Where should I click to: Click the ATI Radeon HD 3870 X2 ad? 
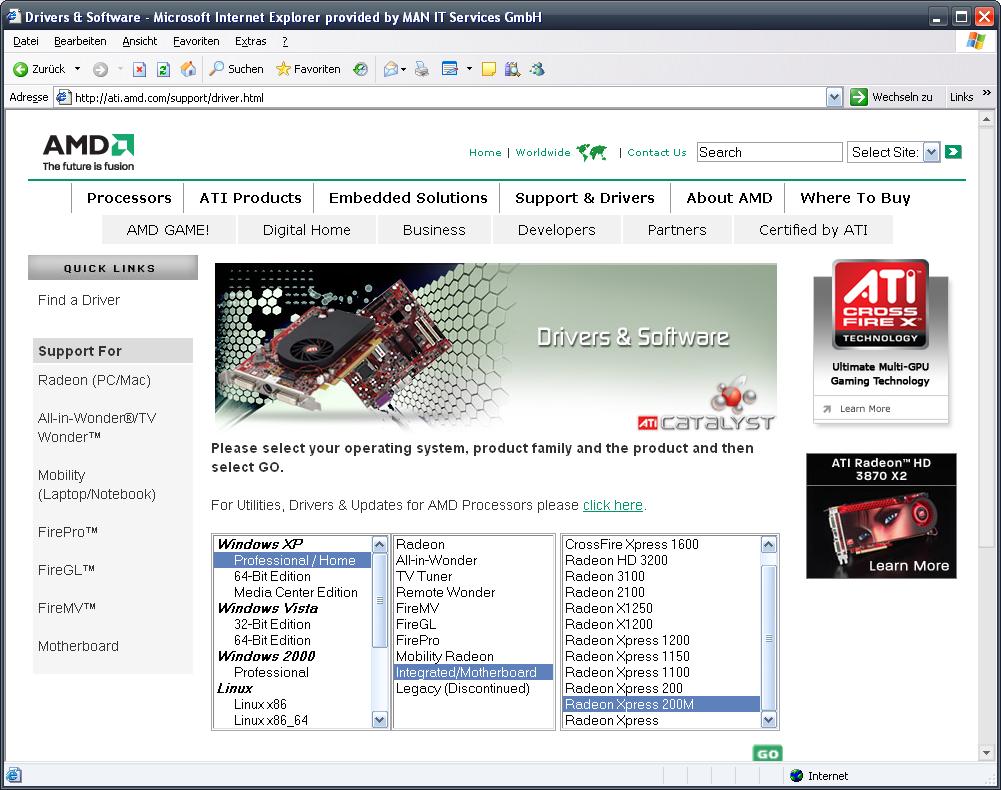881,516
